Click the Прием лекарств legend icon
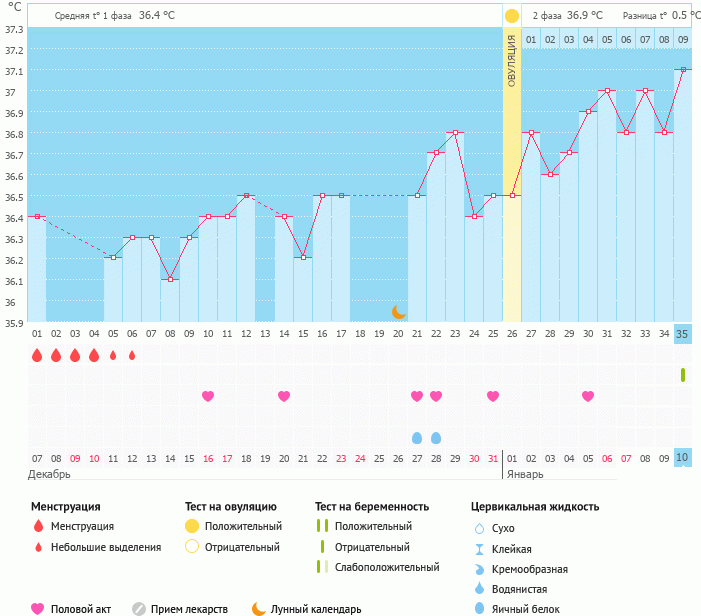 tap(139, 608)
